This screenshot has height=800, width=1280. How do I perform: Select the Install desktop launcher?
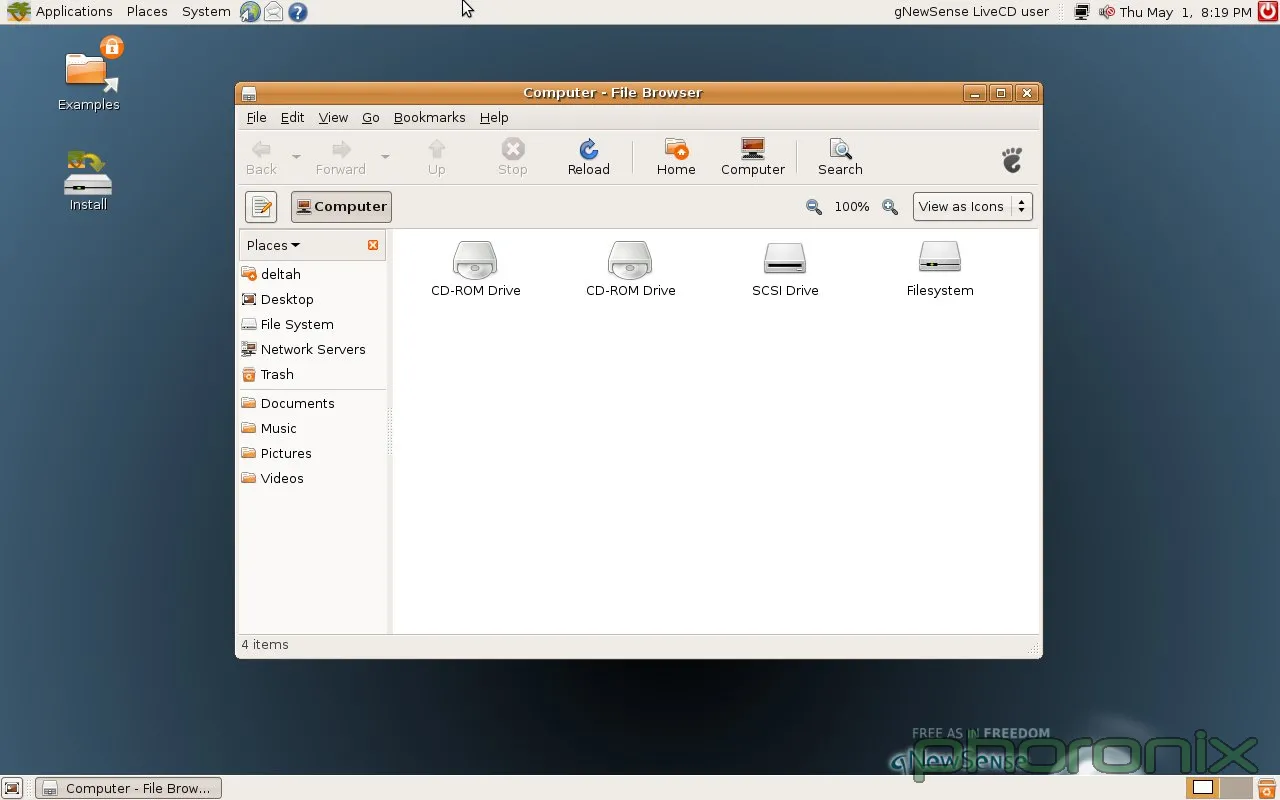click(88, 180)
